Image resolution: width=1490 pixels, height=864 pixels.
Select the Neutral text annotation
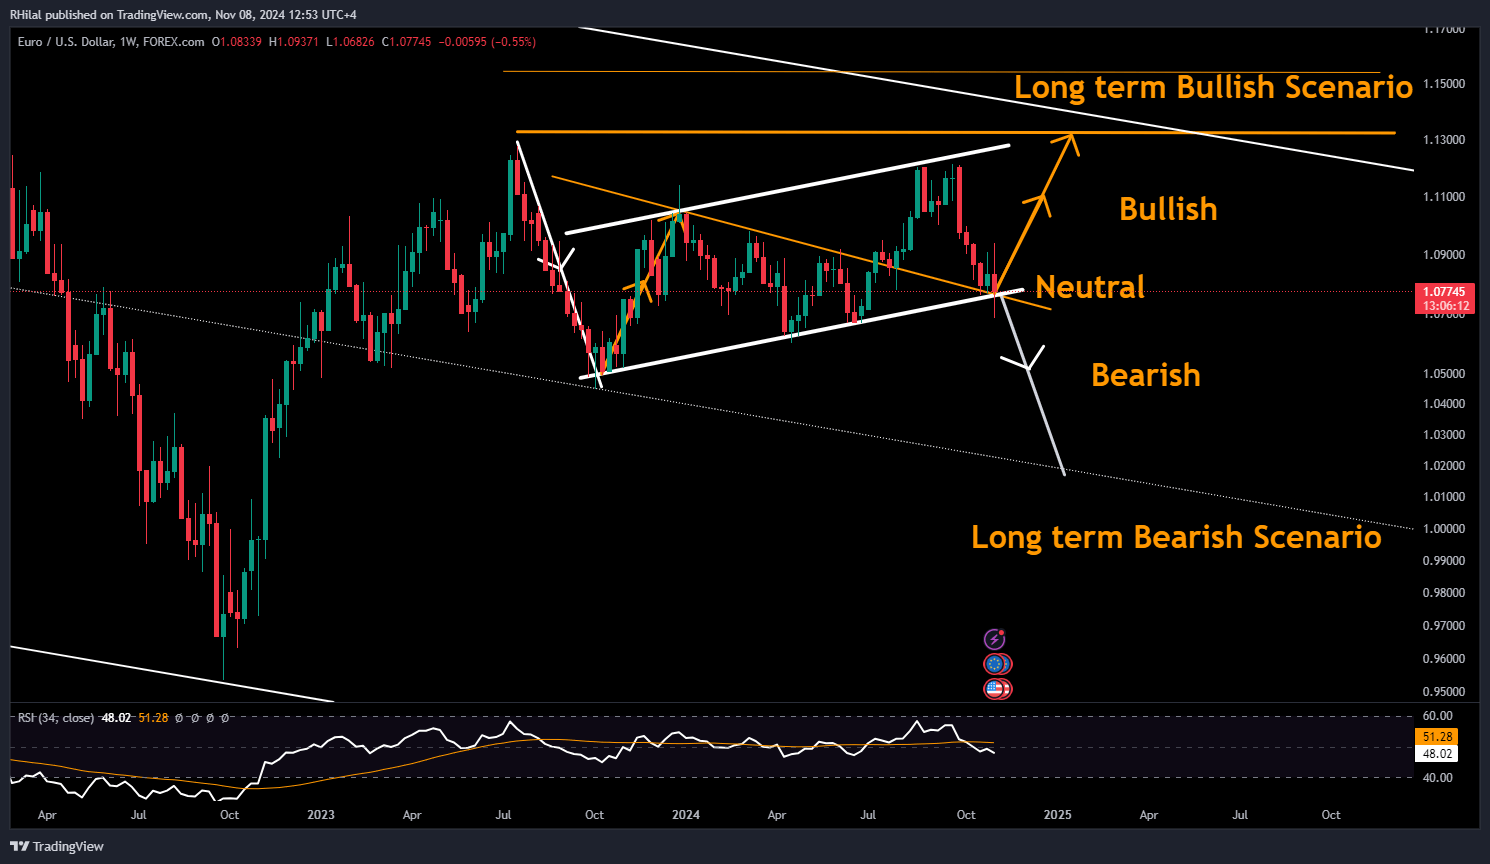coord(1090,287)
